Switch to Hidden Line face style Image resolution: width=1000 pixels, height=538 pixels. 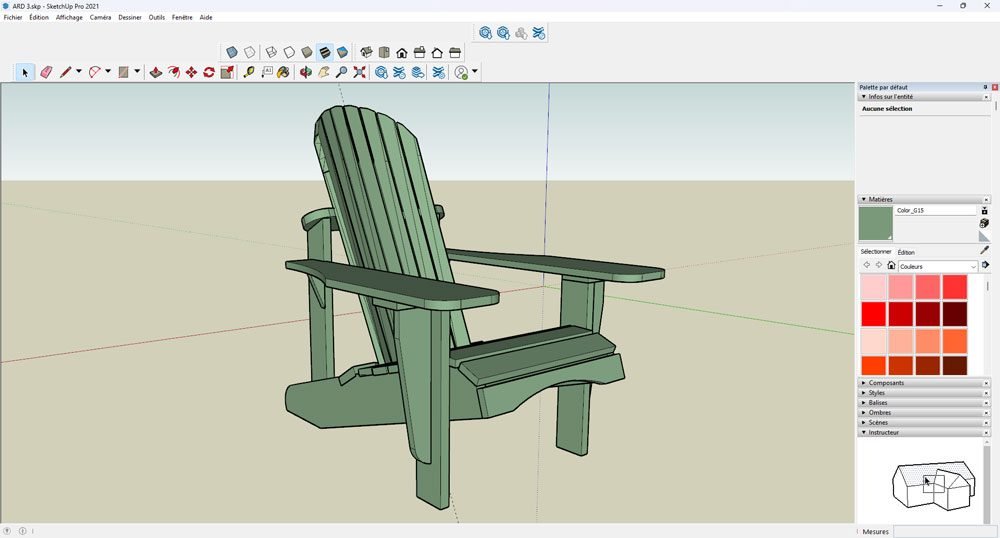pyautogui.click(x=289, y=52)
